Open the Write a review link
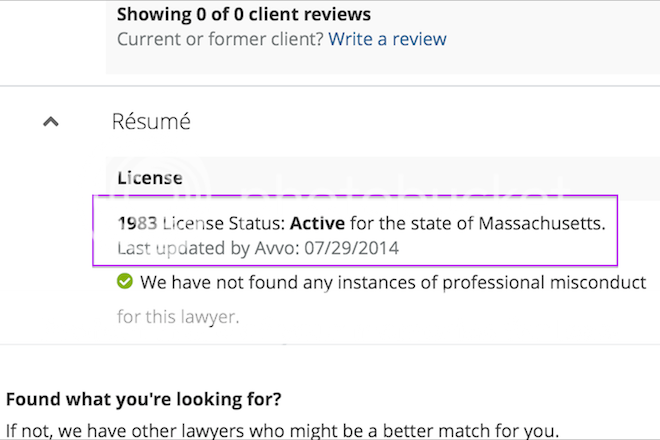 [x=387, y=40]
